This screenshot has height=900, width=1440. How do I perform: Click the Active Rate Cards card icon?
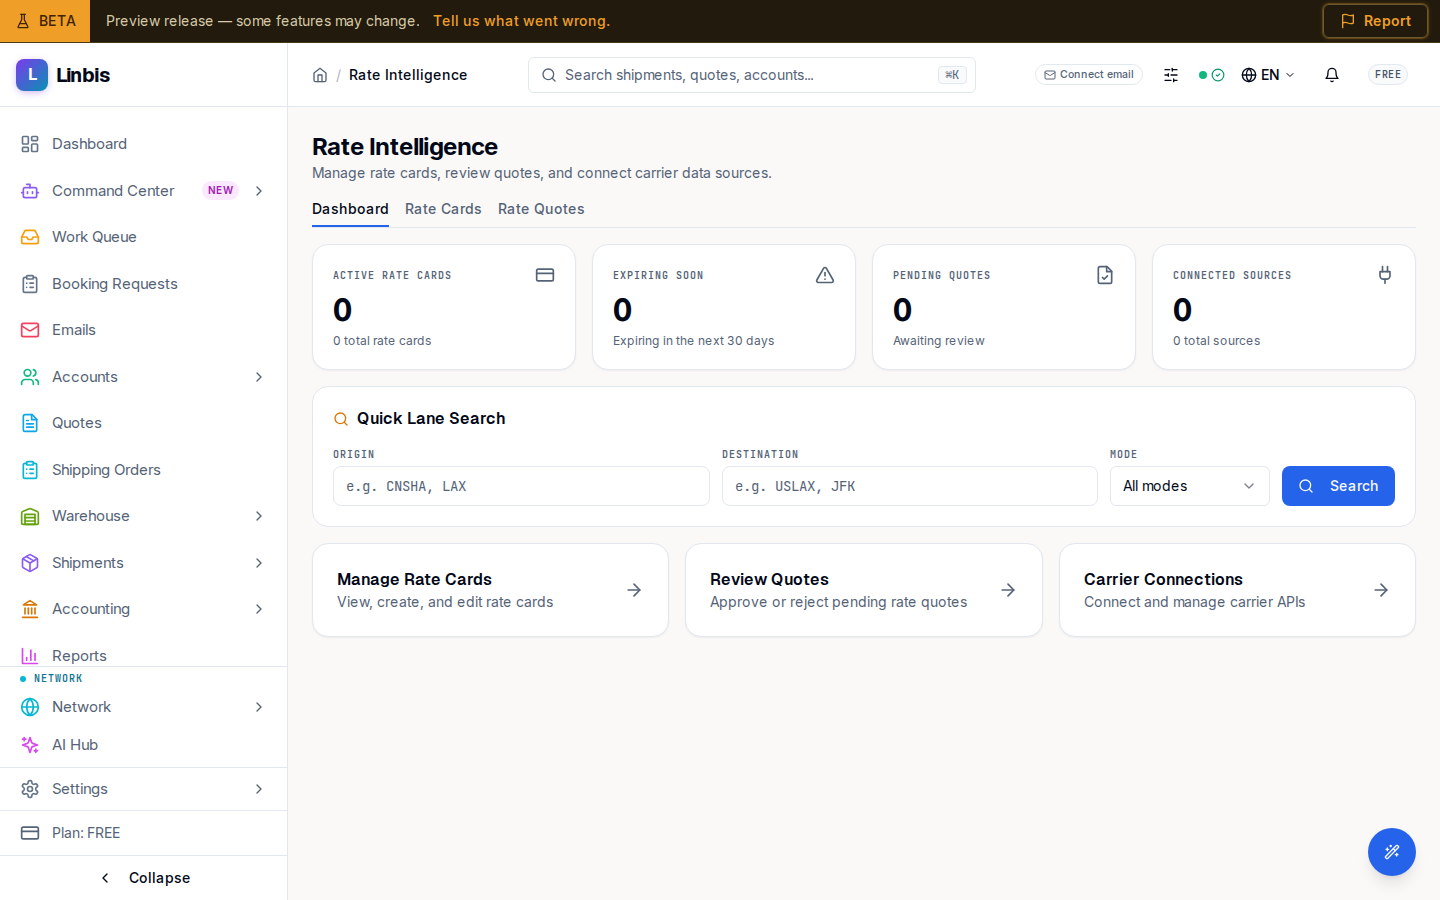click(545, 275)
